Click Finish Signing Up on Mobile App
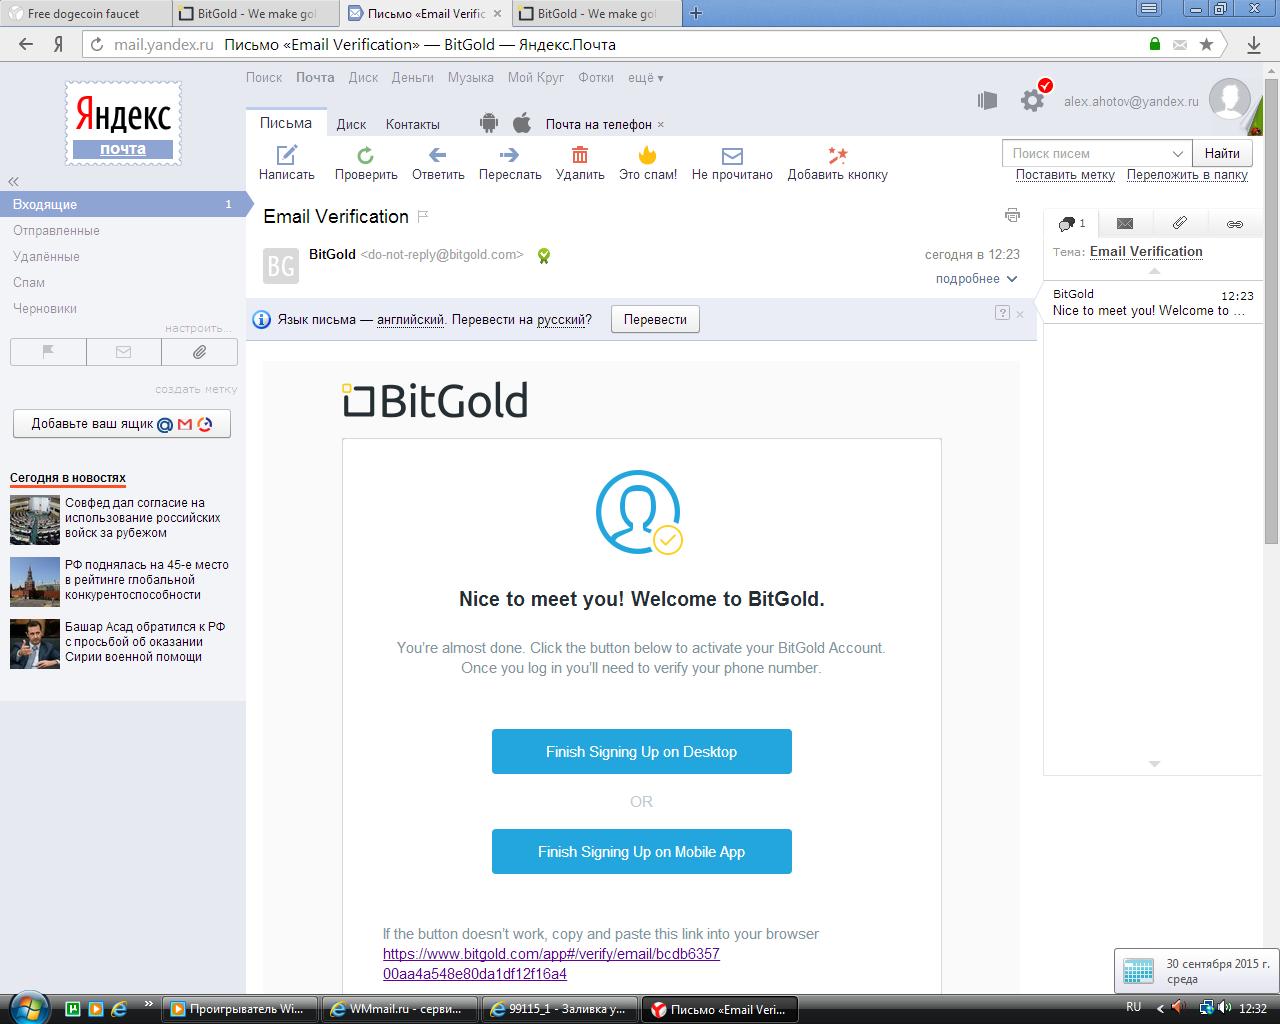Viewport: 1280px width, 1024px height. click(641, 851)
